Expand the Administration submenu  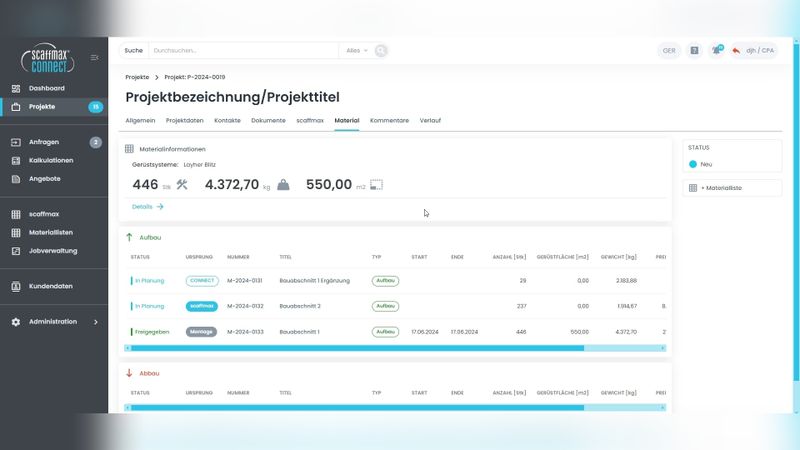click(96, 322)
